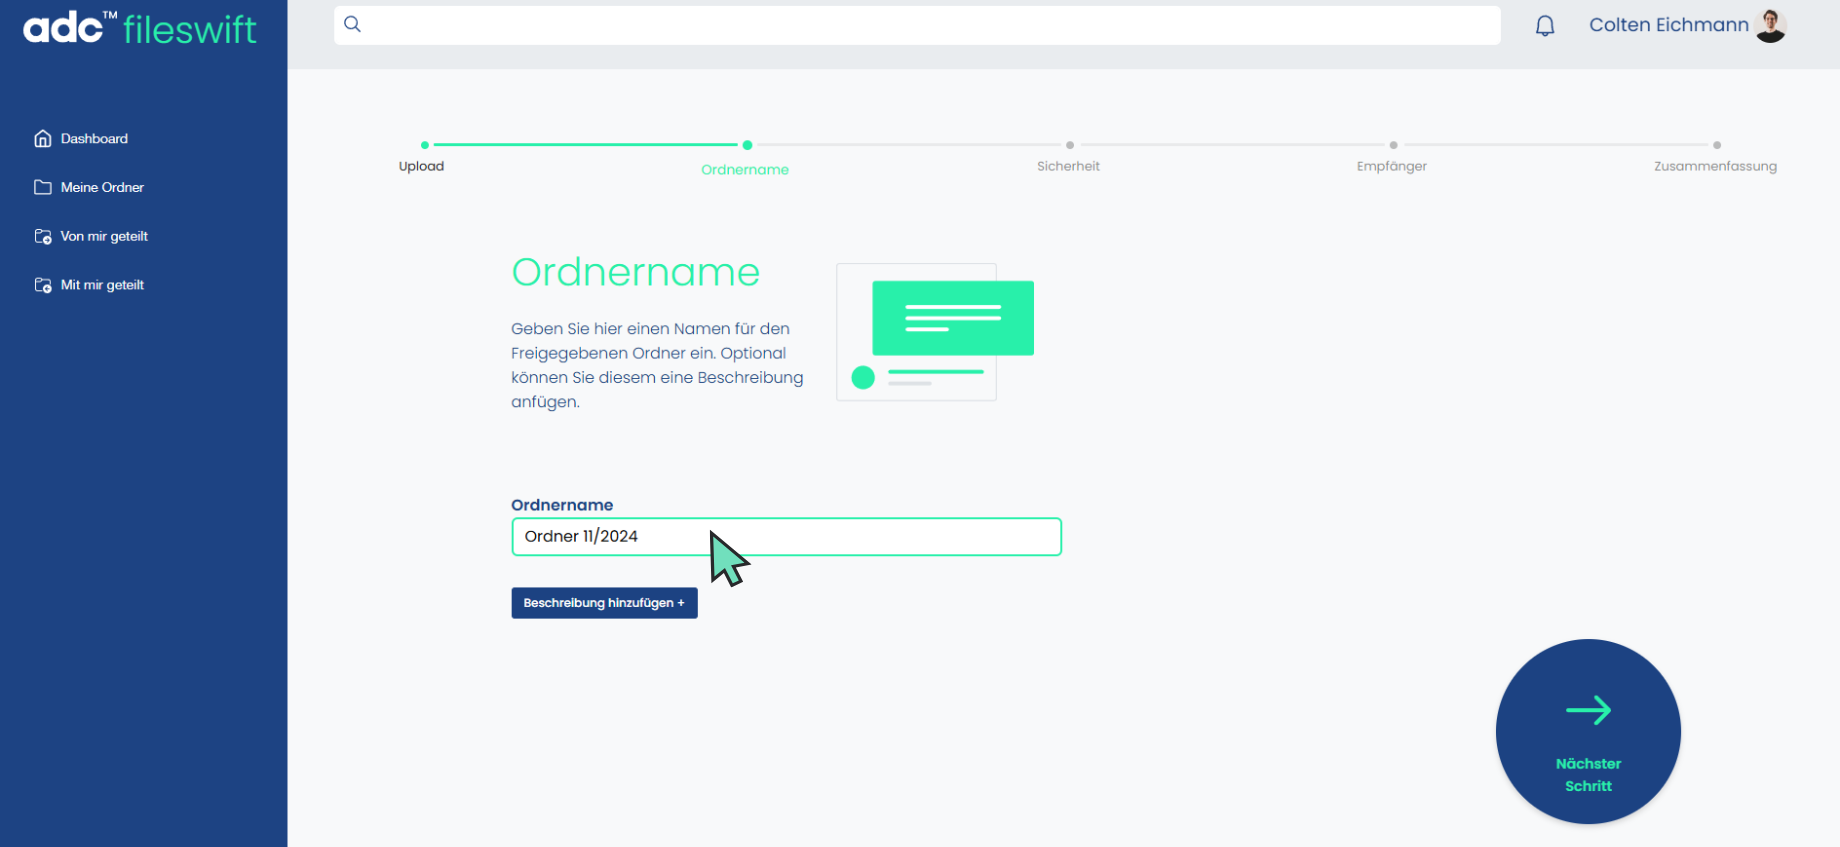Click the Von mir geteilt folder icon
Image resolution: width=1840 pixels, height=847 pixels.
(43, 236)
